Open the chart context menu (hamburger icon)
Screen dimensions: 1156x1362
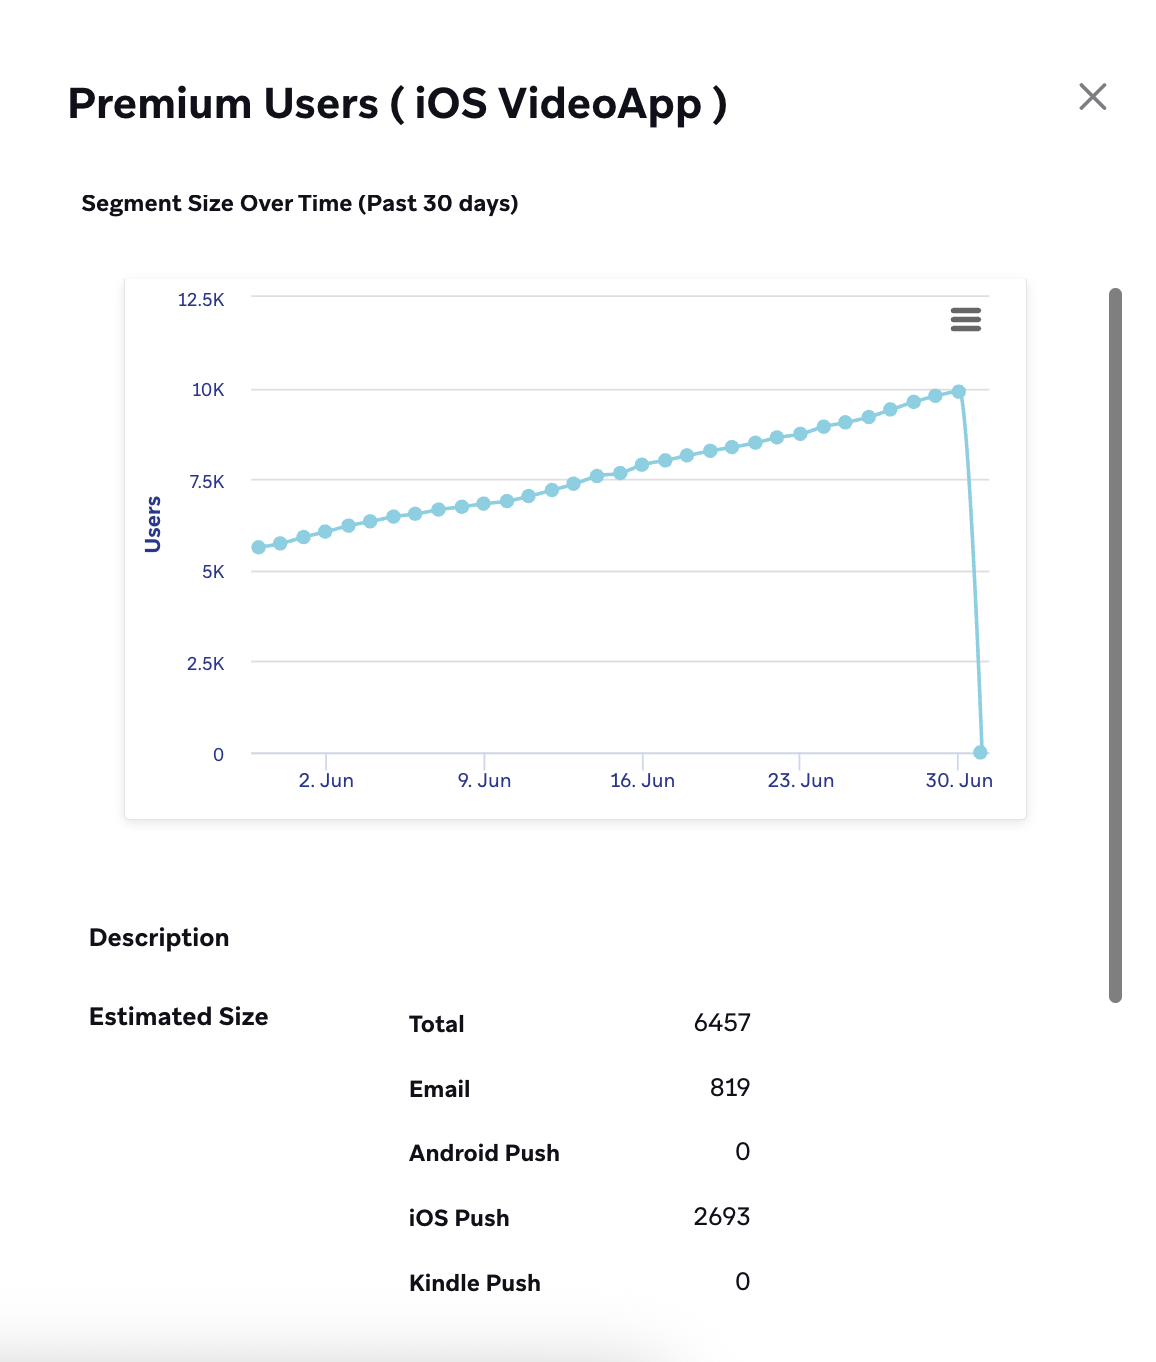pos(965,319)
